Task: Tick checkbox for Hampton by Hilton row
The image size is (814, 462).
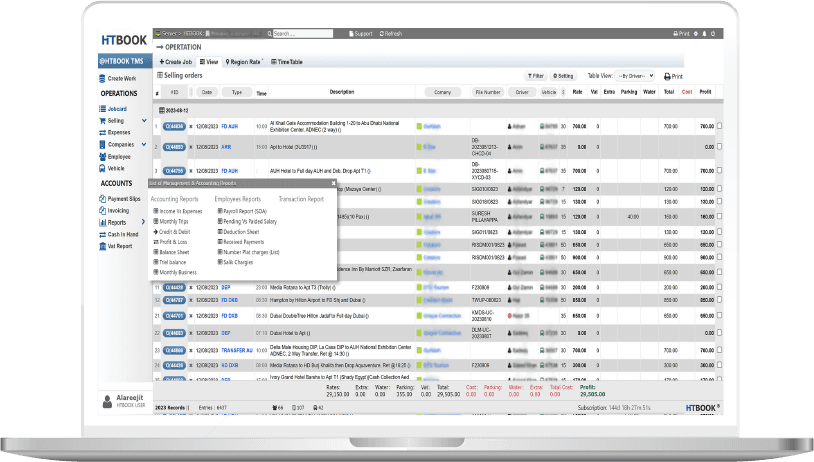Action: (x=720, y=300)
